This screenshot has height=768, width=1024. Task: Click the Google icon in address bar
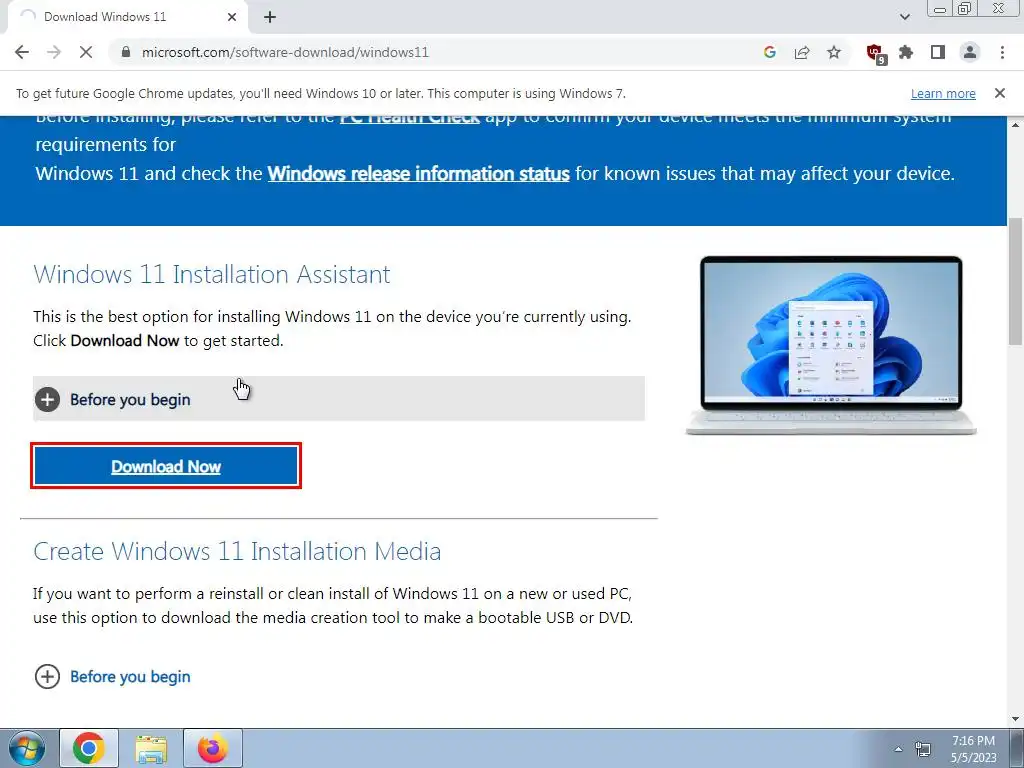point(770,52)
